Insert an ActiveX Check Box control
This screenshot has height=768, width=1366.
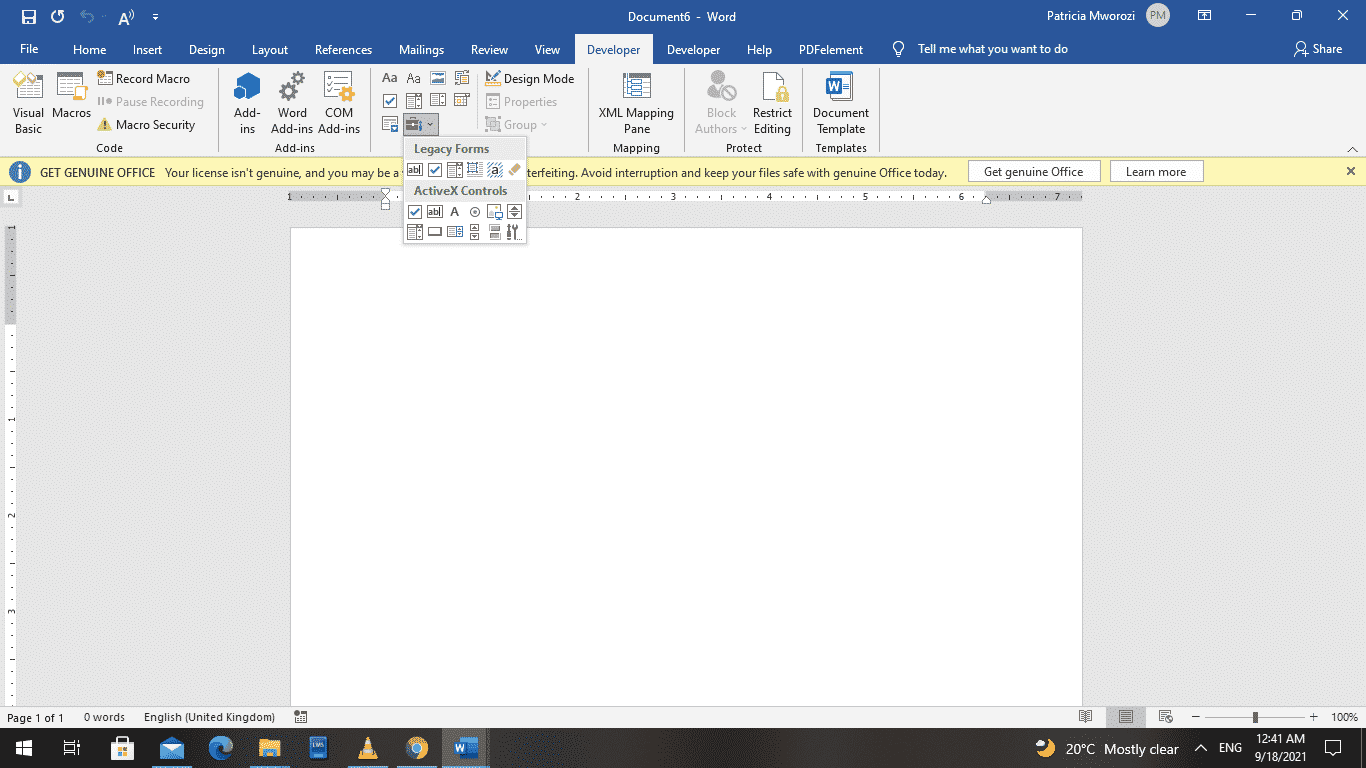[x=414, y=211]
